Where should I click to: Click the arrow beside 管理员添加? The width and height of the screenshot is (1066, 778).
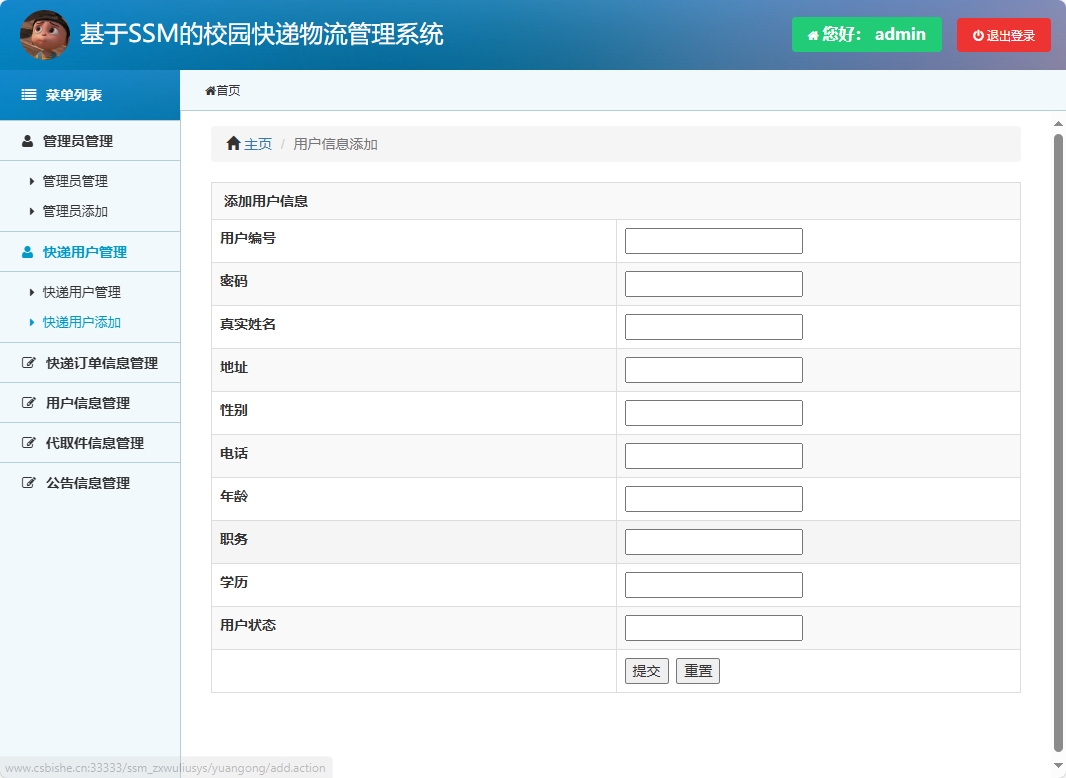34,211
